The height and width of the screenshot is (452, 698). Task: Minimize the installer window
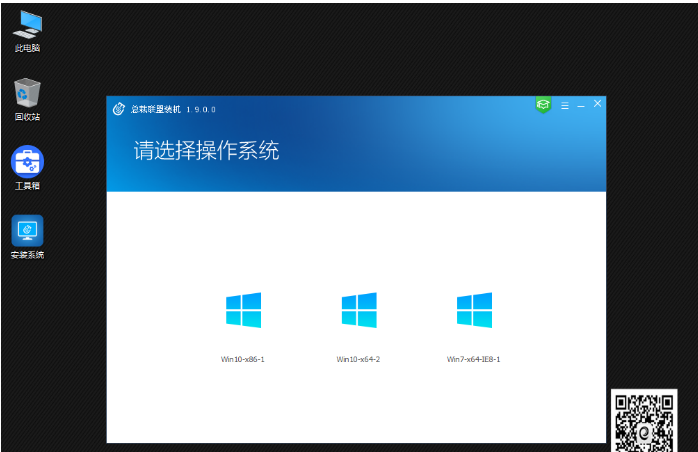[x=581, y=106]
